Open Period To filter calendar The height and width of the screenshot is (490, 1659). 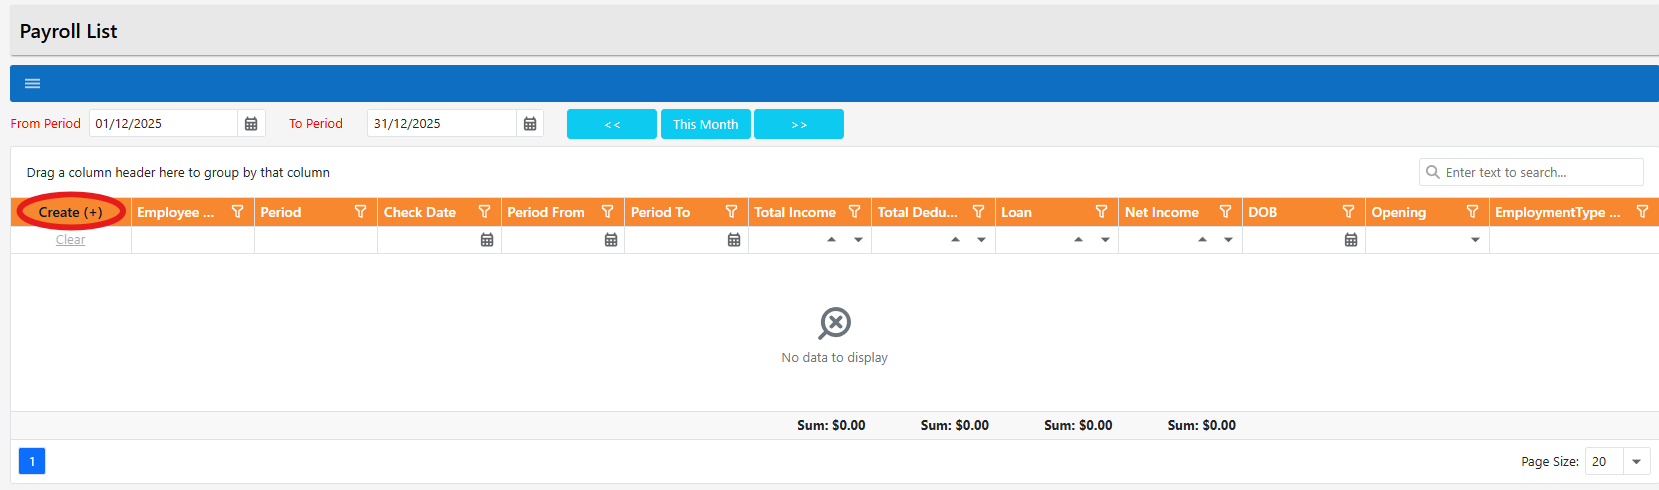tap(734, 240)
